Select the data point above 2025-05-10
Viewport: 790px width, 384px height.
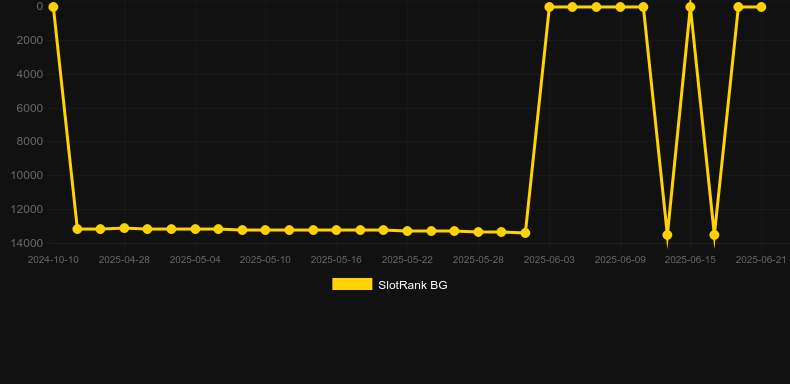pyautogui.click(x=266, y=230)
